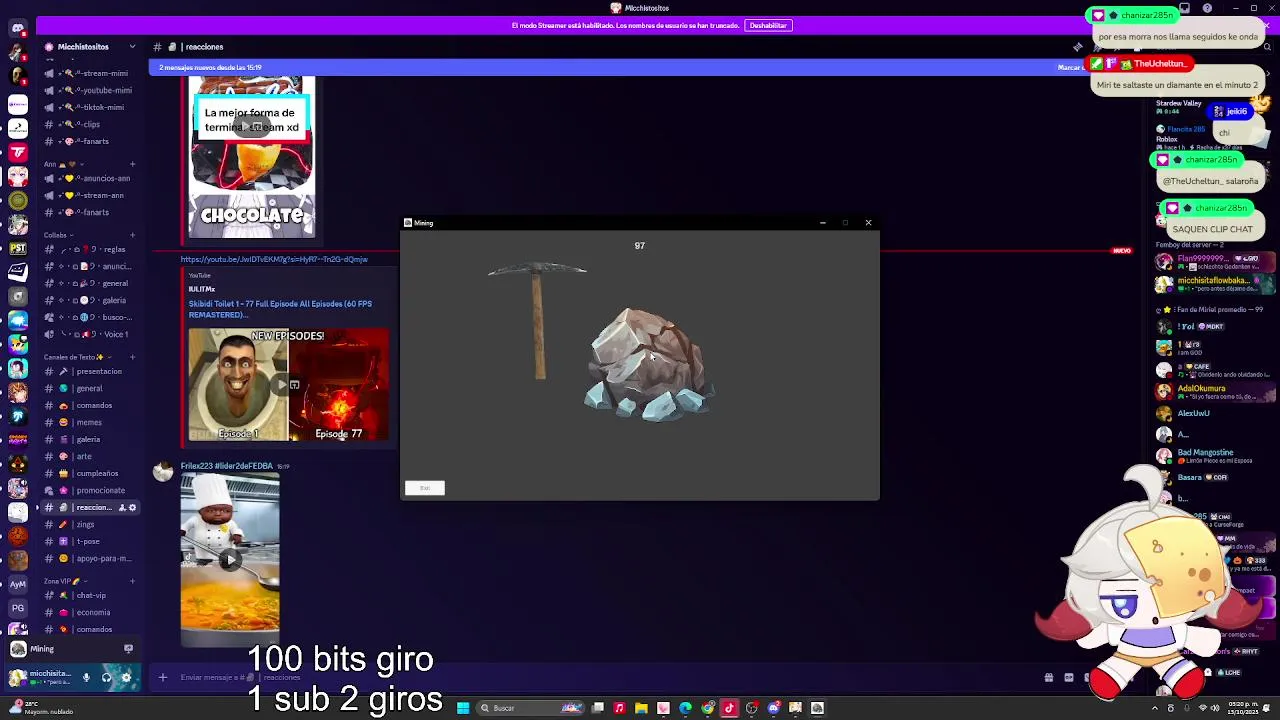Open settings gear on reacciones channel

click(x=132, y=507)
